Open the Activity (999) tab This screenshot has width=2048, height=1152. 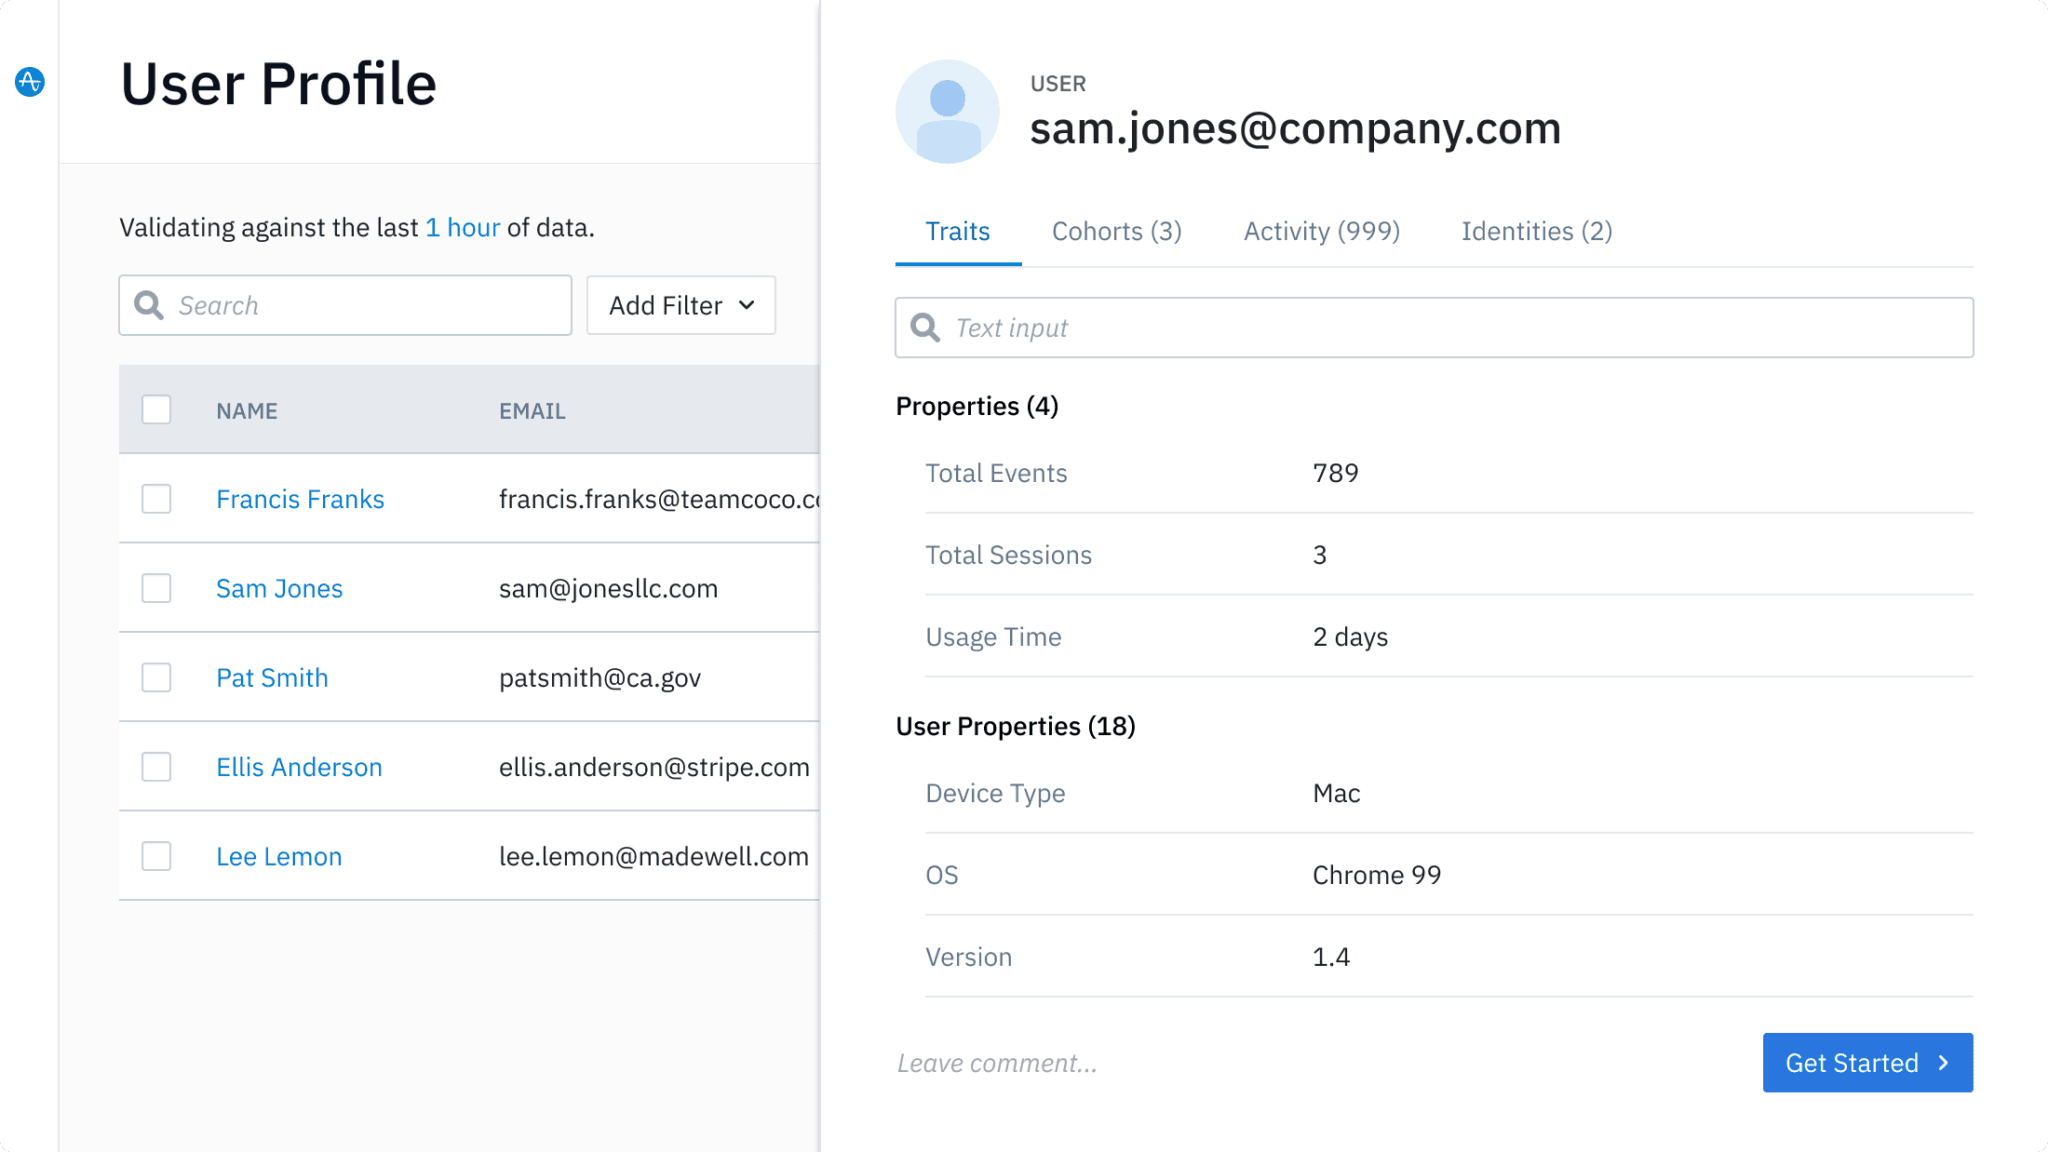pyautogui.click(x=1321, y=231)
